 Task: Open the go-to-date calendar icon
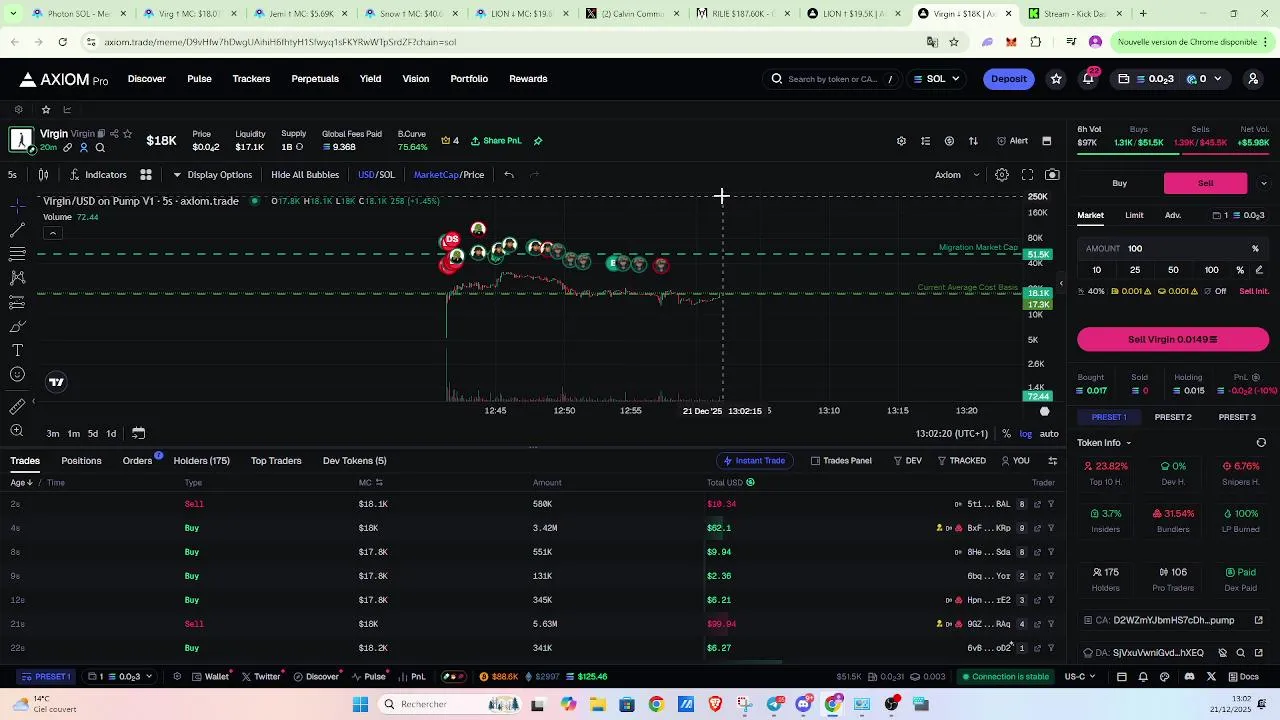click(138, 434)
